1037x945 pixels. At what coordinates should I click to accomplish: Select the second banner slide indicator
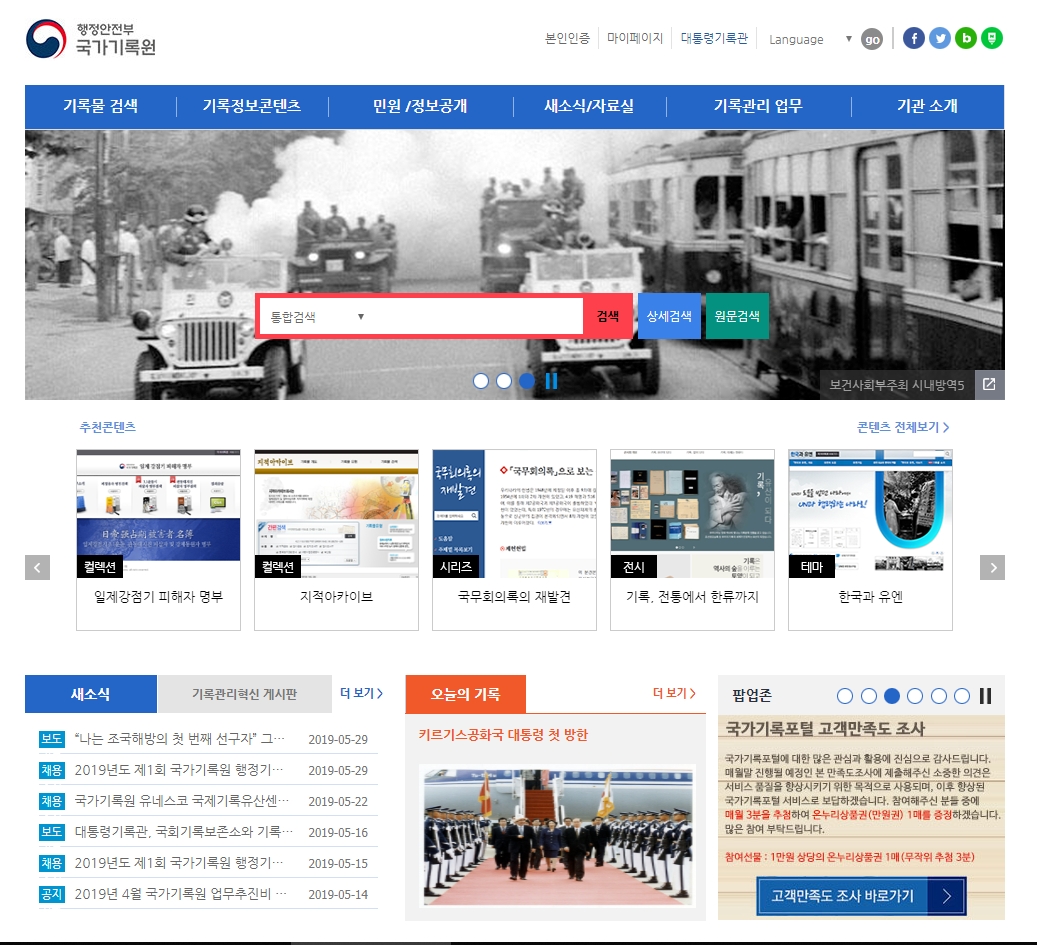pyautogui.click(x=504, y=381)
